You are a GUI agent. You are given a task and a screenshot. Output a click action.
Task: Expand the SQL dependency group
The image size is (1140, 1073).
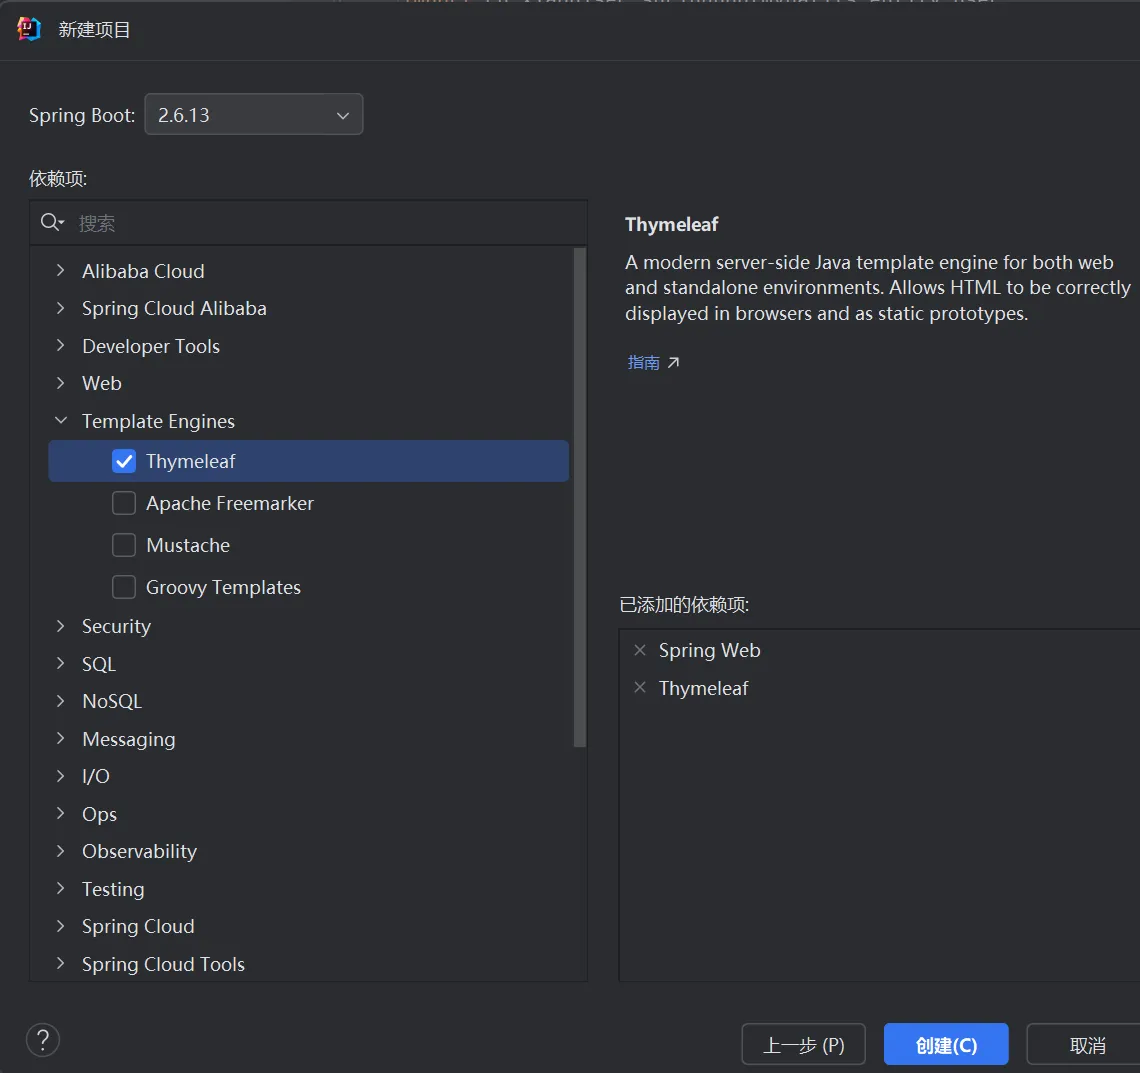pyautogui.click(x=61, y=664)
